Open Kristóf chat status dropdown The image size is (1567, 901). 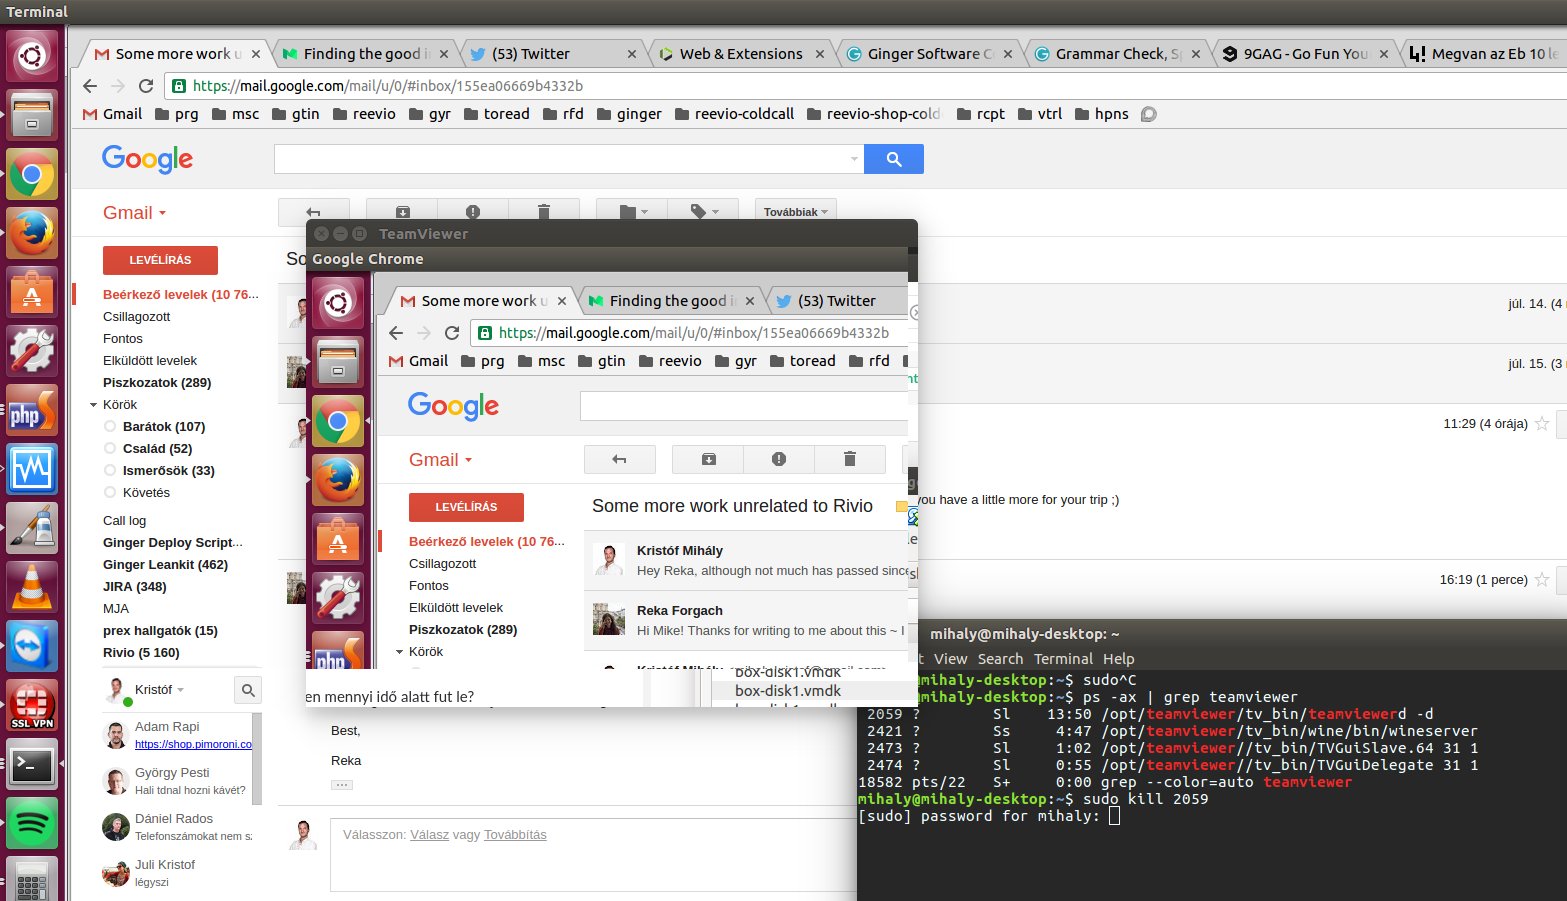180,690
